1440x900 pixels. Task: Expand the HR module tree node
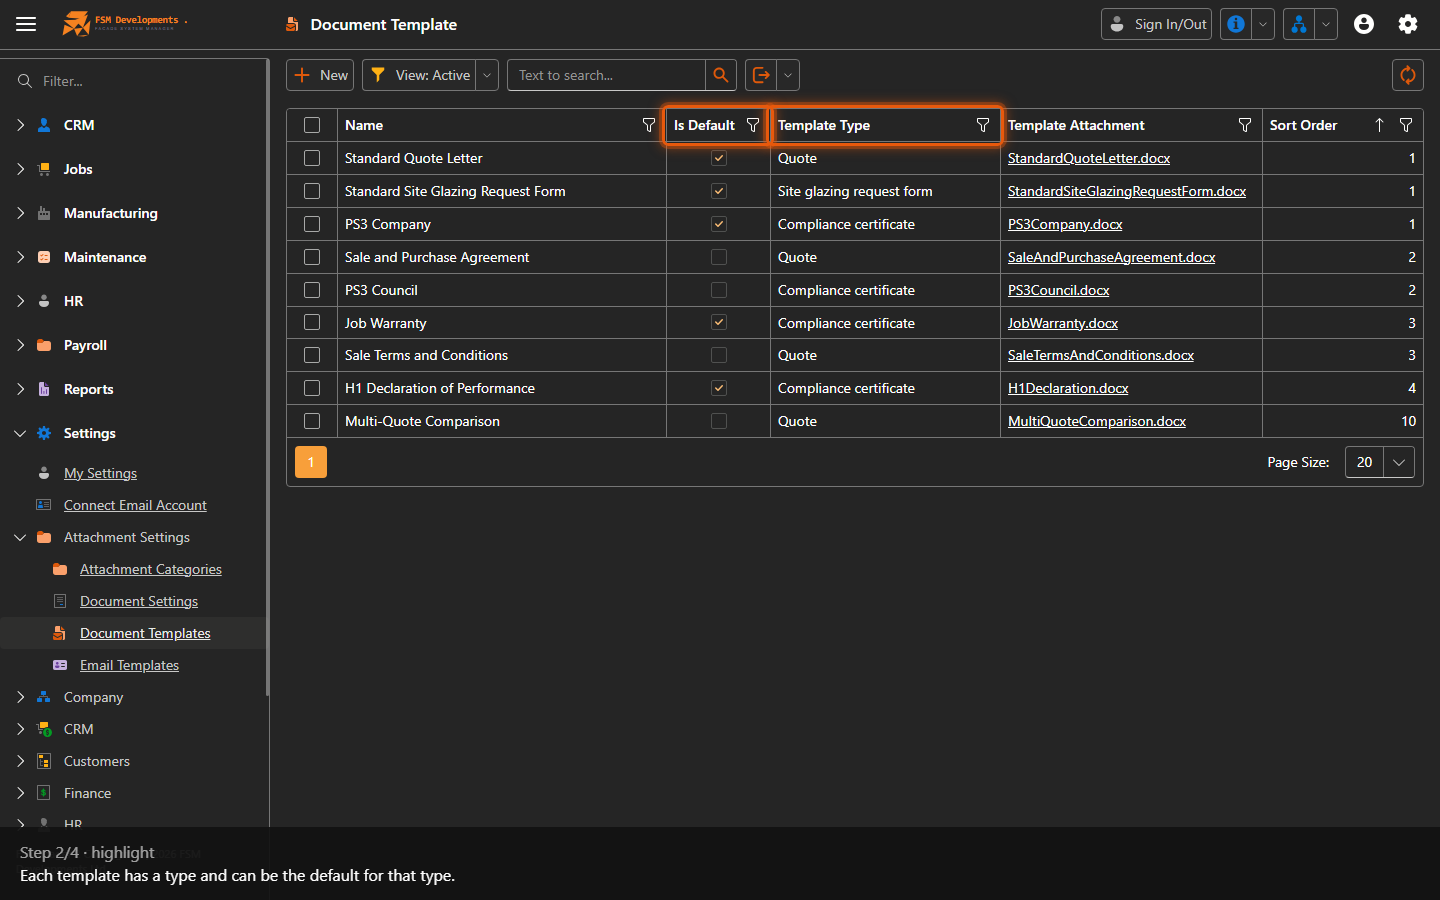(x=20, y=301)
